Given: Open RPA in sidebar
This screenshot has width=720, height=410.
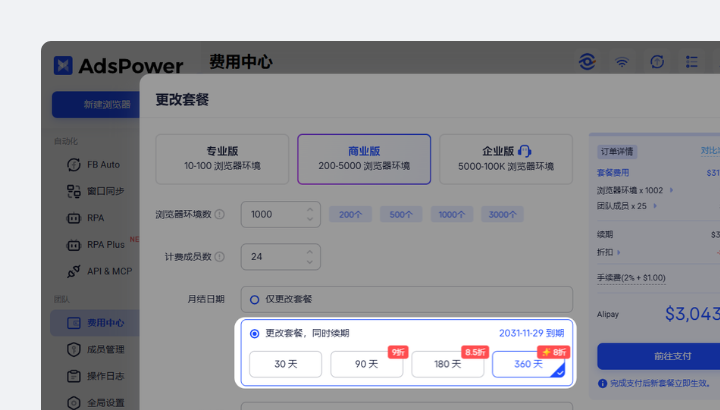Looking at the screenshot, I should click(x=86, y=218).
